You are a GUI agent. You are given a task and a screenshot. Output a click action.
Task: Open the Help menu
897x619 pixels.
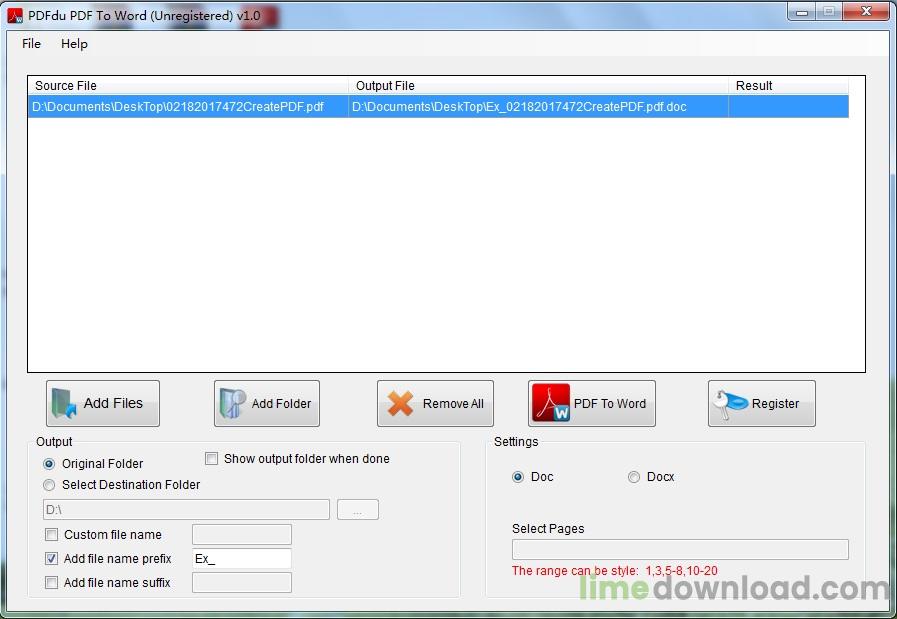click(x=74, y=43)
